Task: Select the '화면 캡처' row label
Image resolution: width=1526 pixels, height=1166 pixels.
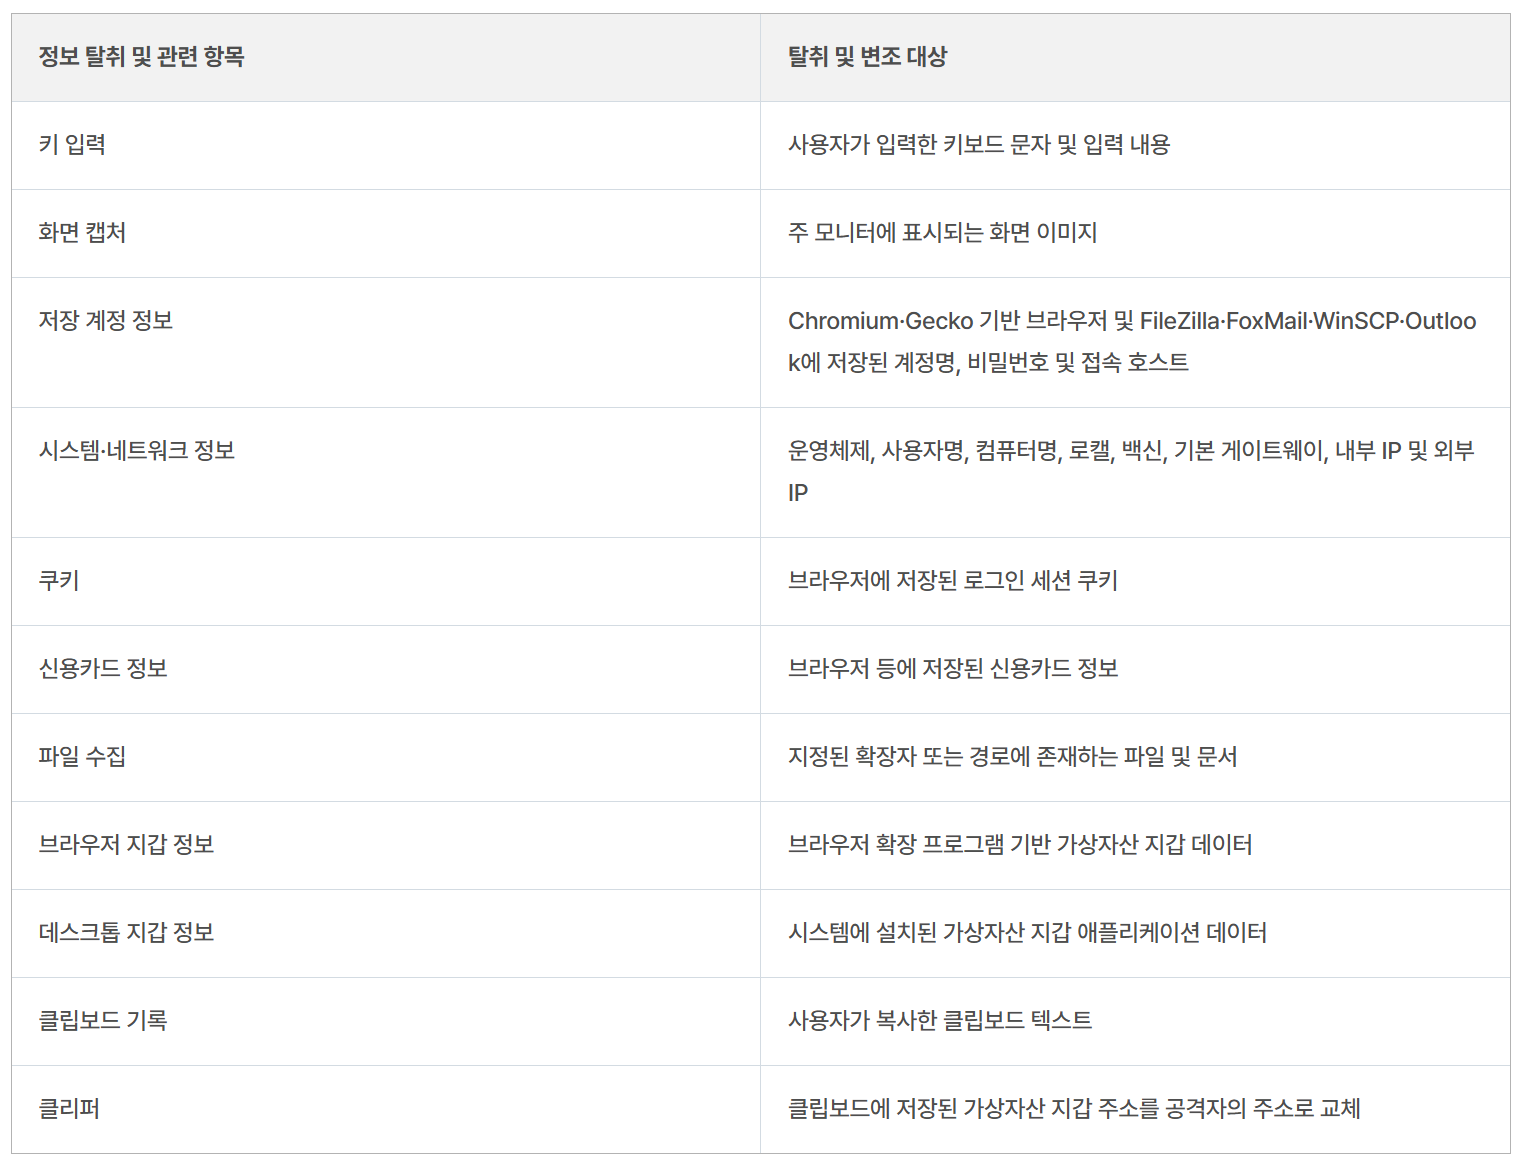Action: tap(82, 233)
